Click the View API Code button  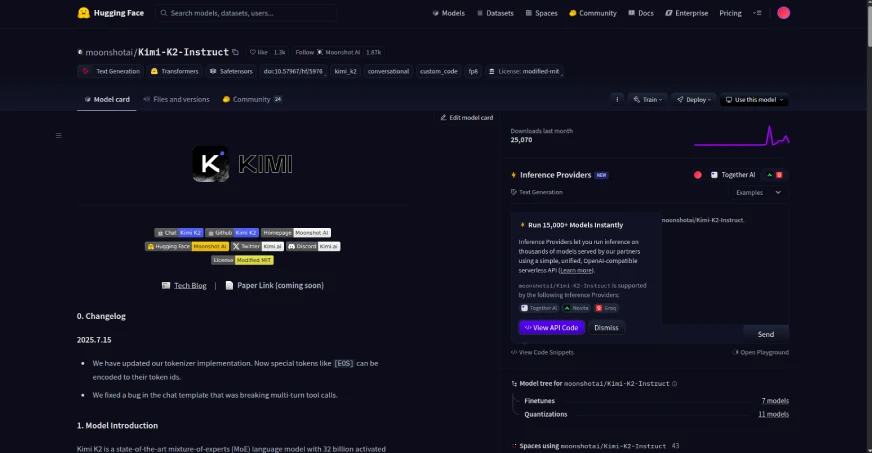coord(552,327)
